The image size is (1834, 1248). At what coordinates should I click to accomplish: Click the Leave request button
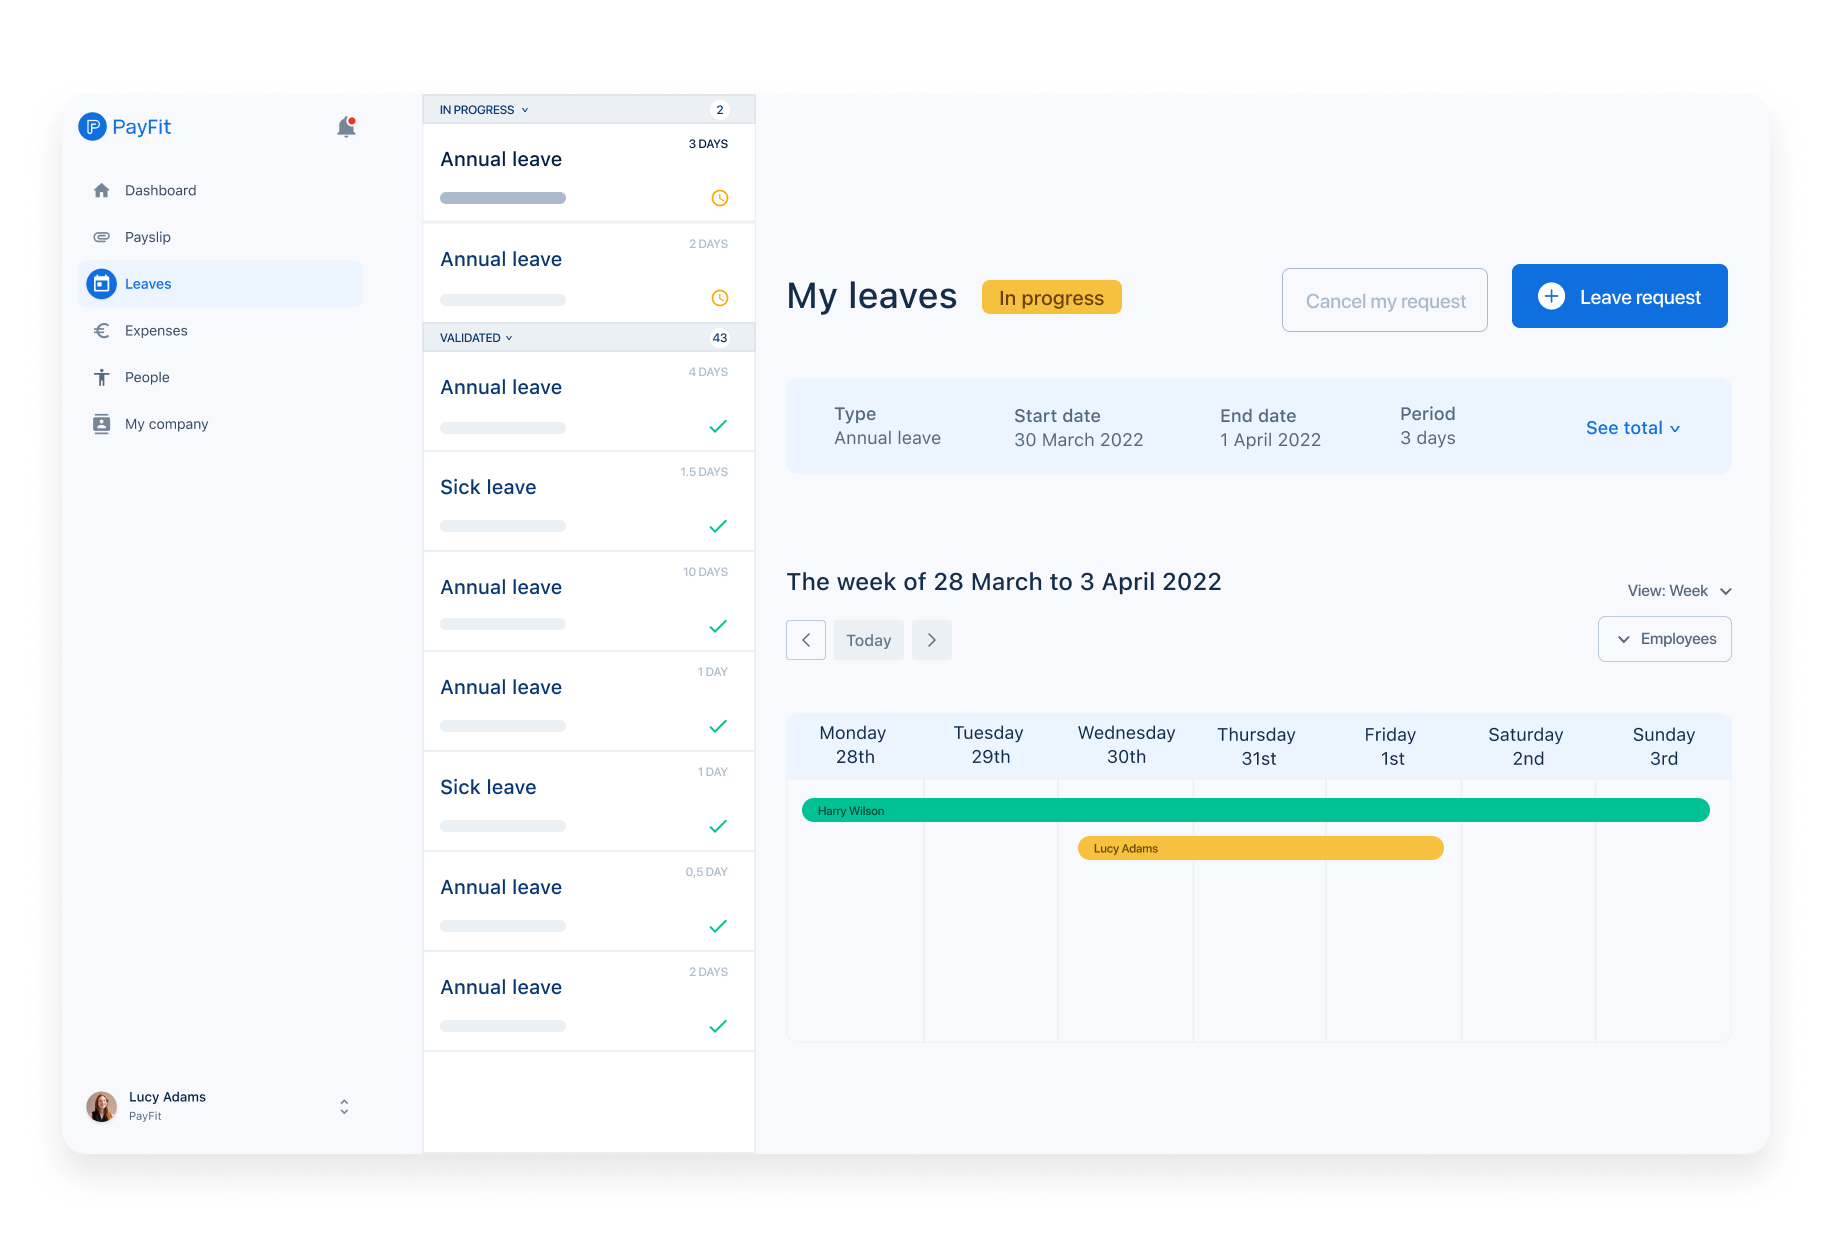[x=1618, y=296]
